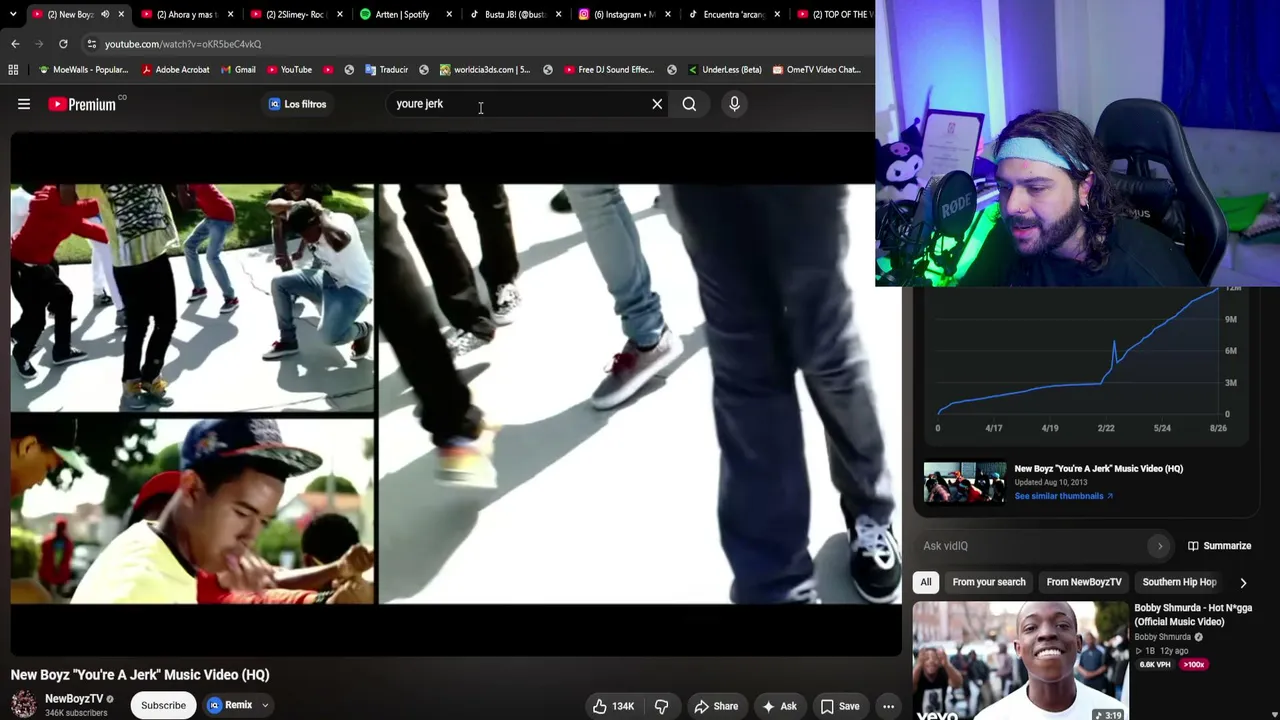Open the NewBoyzTV channel name link
1280x720 pixels.
coord(74,699)
